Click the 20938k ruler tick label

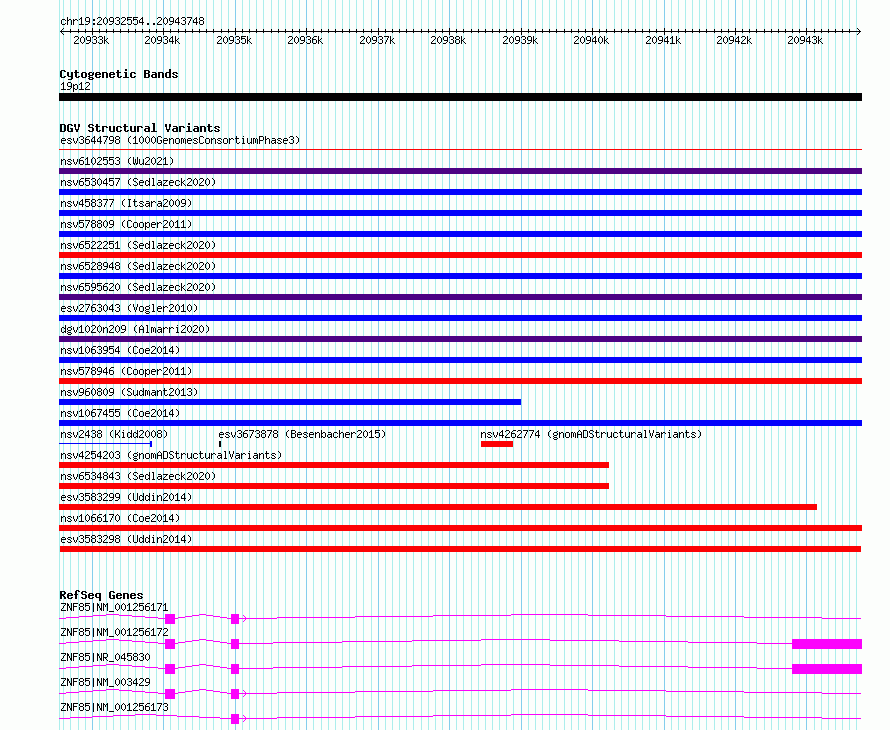(448, 40)
